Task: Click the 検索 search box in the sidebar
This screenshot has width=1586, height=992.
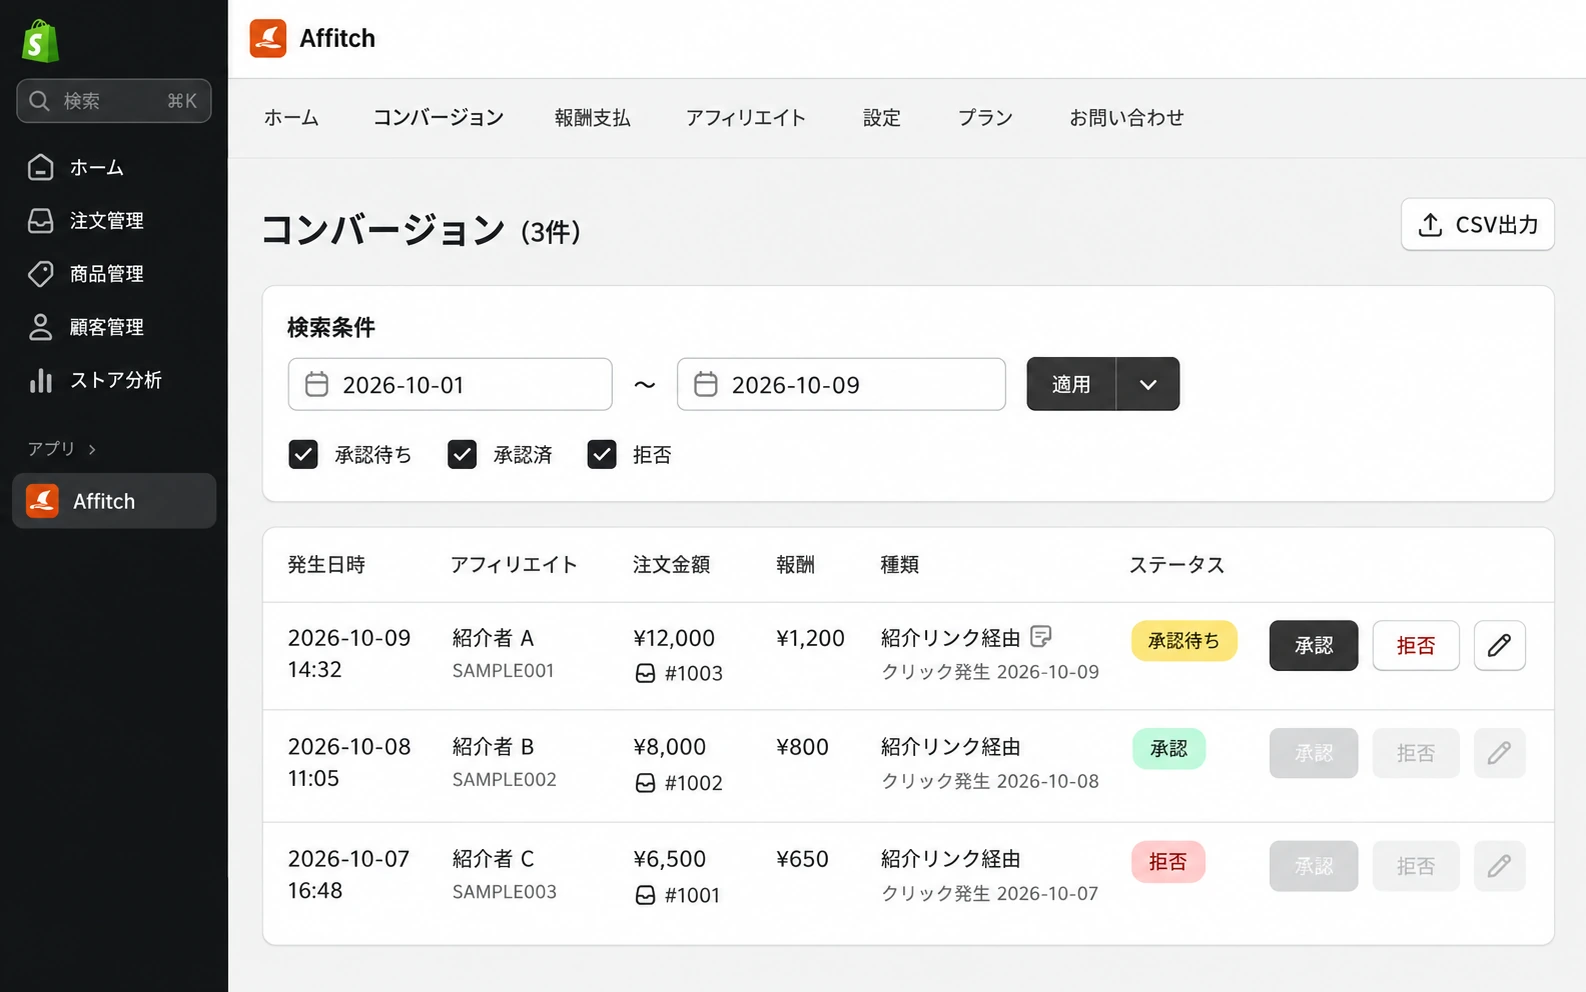Action: 114,101
